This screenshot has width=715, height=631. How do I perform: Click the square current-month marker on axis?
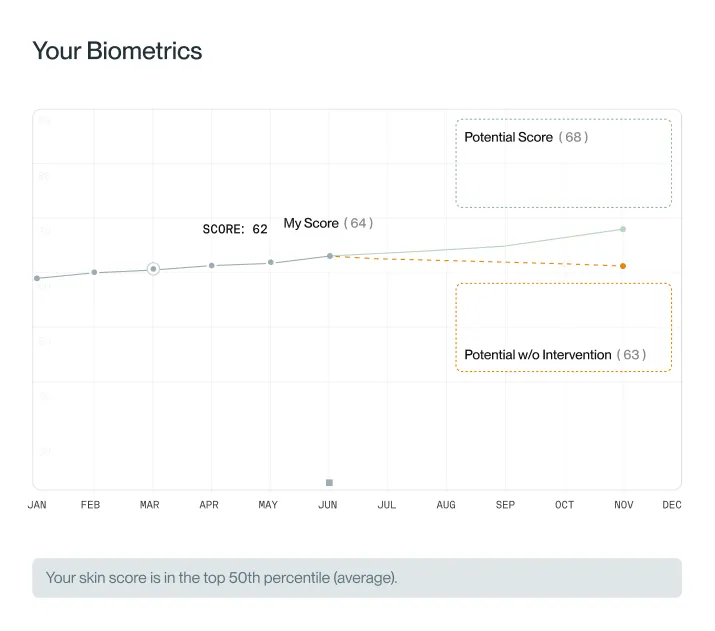click(x=329, y=483)
